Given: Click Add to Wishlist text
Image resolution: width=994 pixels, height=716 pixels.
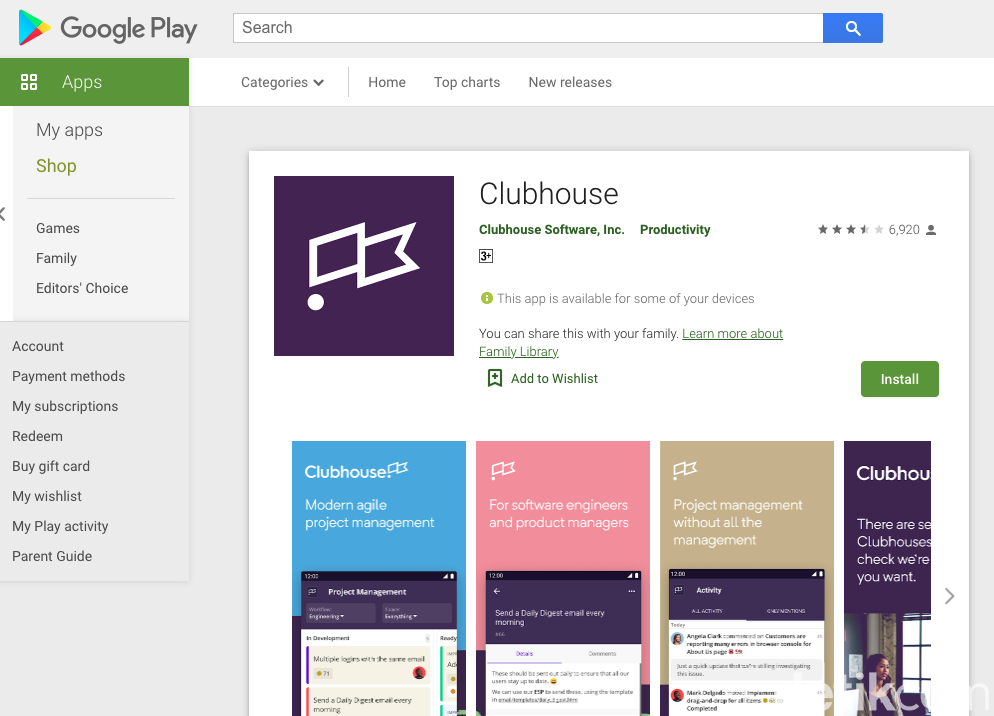Looking at the screenshot, I should (554, 379).
